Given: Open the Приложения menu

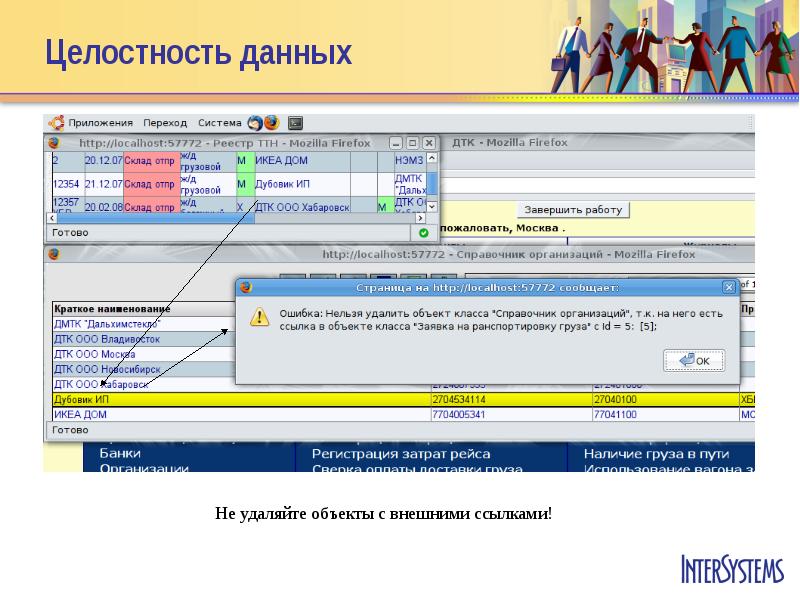Looking at the screenshot, I should click(100, 123).
